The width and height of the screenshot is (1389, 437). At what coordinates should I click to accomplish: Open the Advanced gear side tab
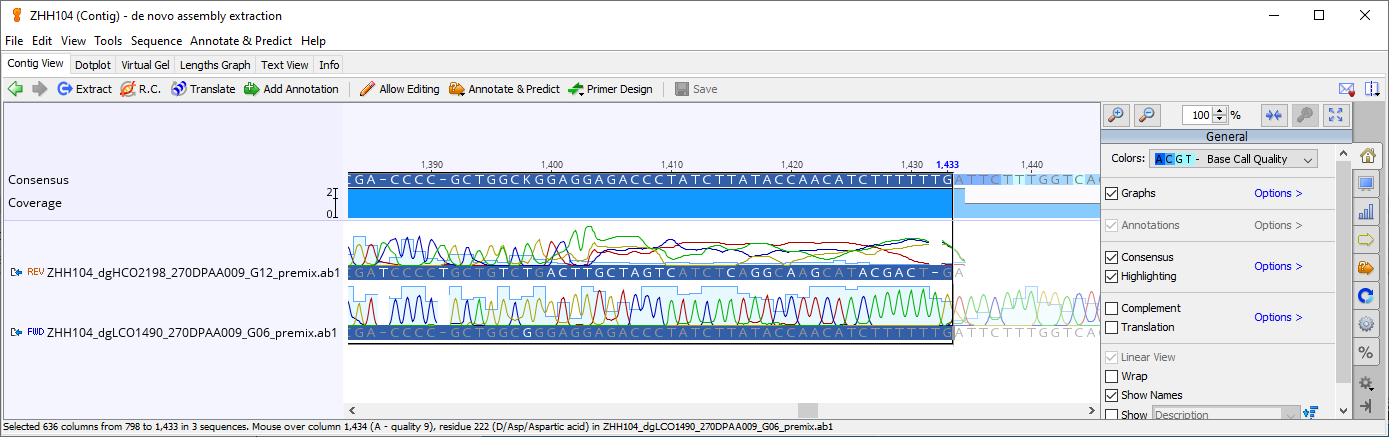click(1366, 324)
